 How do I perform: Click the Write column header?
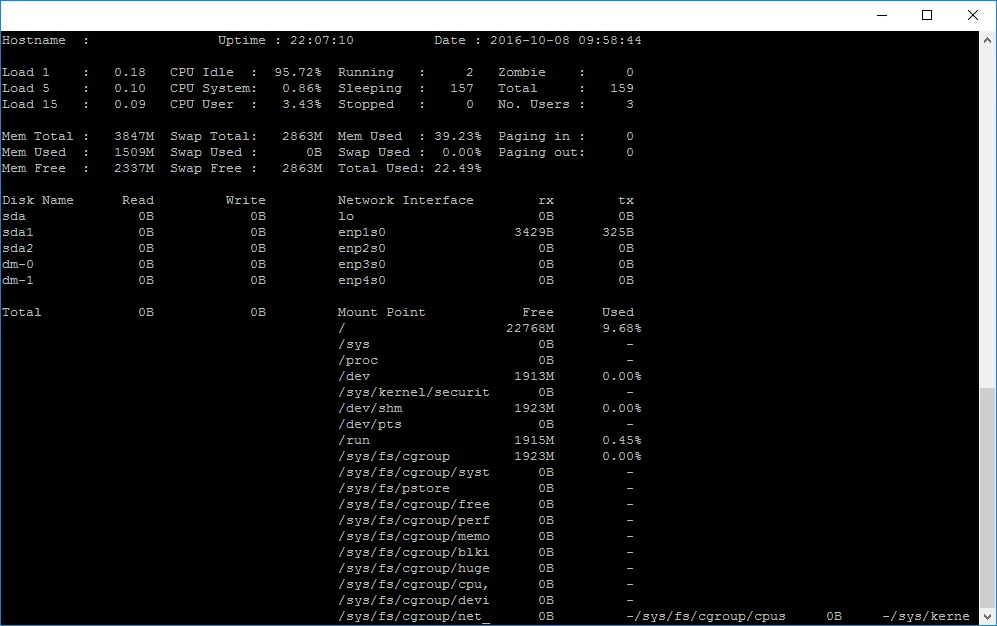245,200
